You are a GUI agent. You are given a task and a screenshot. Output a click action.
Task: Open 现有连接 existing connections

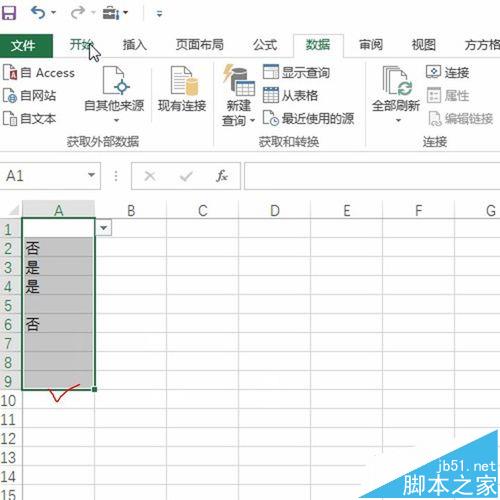pos(182,89)
